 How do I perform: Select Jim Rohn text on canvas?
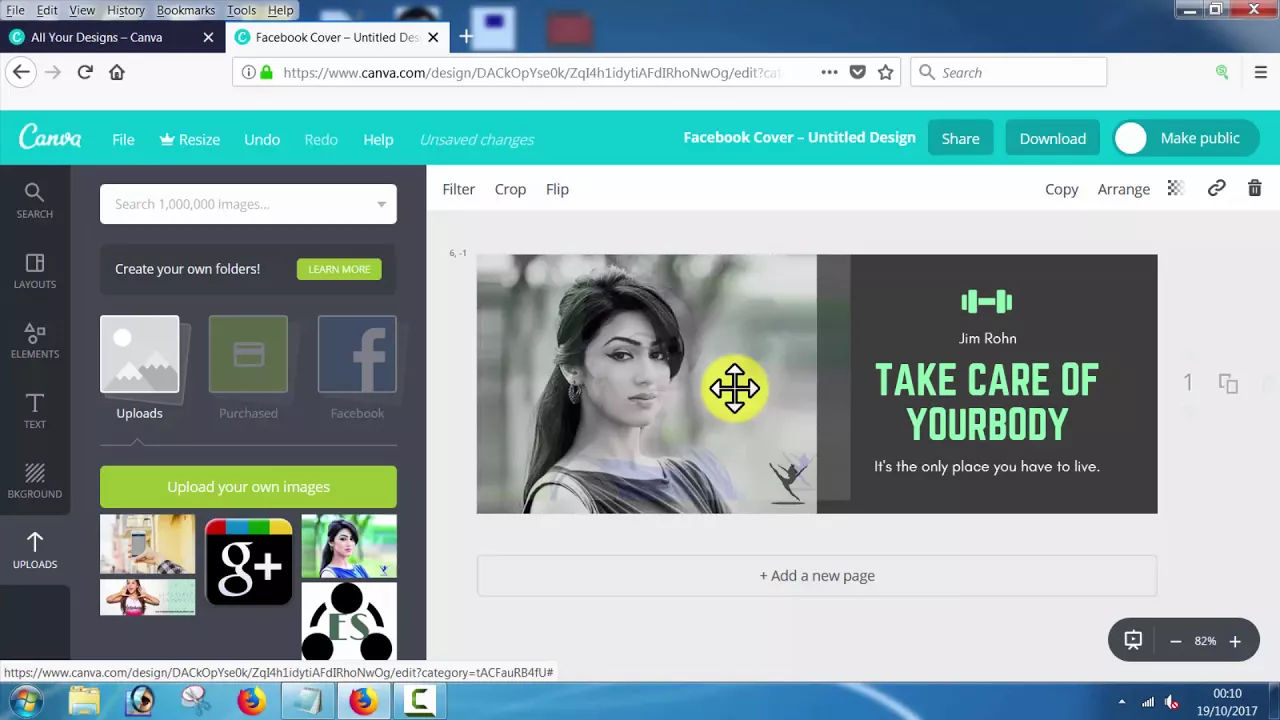[987, 338]
